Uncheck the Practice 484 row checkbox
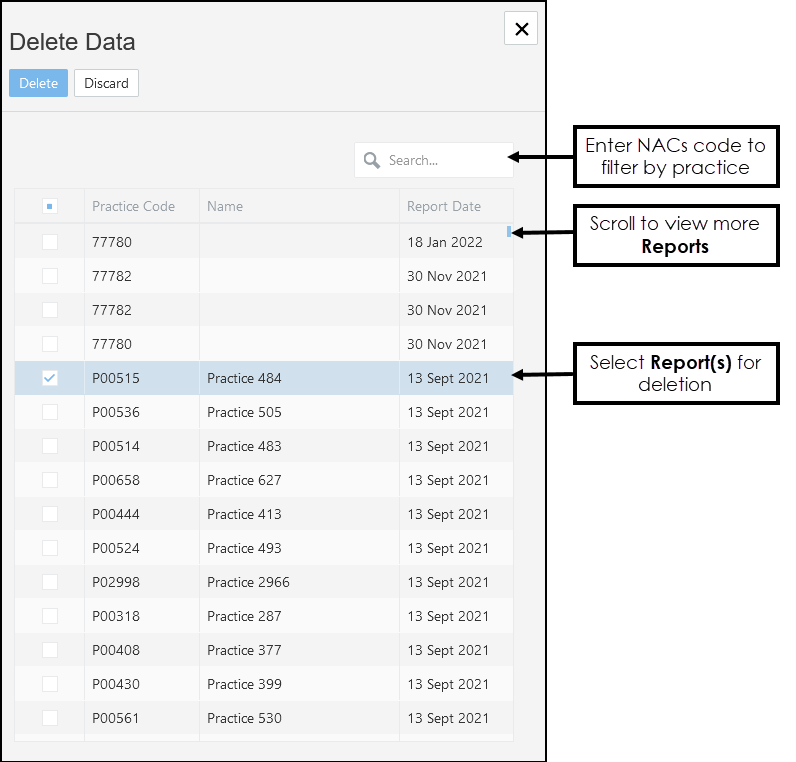This screenshot has width=796, height=762. [50, 378]
